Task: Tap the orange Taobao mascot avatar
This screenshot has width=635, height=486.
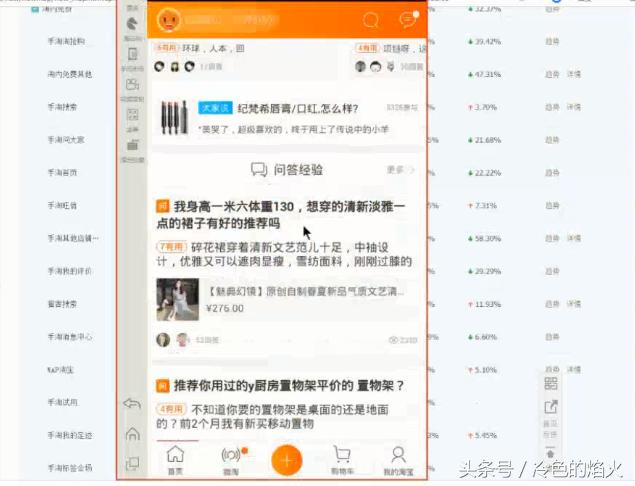Action: point(169,19)
